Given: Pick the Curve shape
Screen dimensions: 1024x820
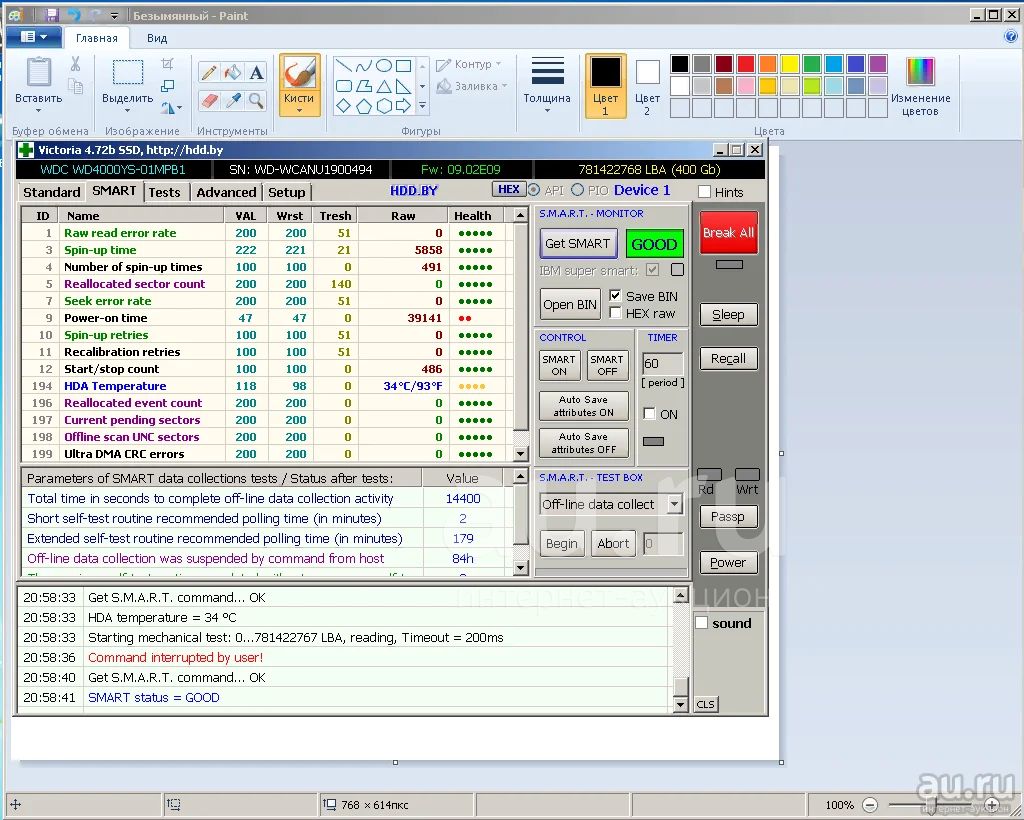Looking at the screenshot, I should pos(364,65).
